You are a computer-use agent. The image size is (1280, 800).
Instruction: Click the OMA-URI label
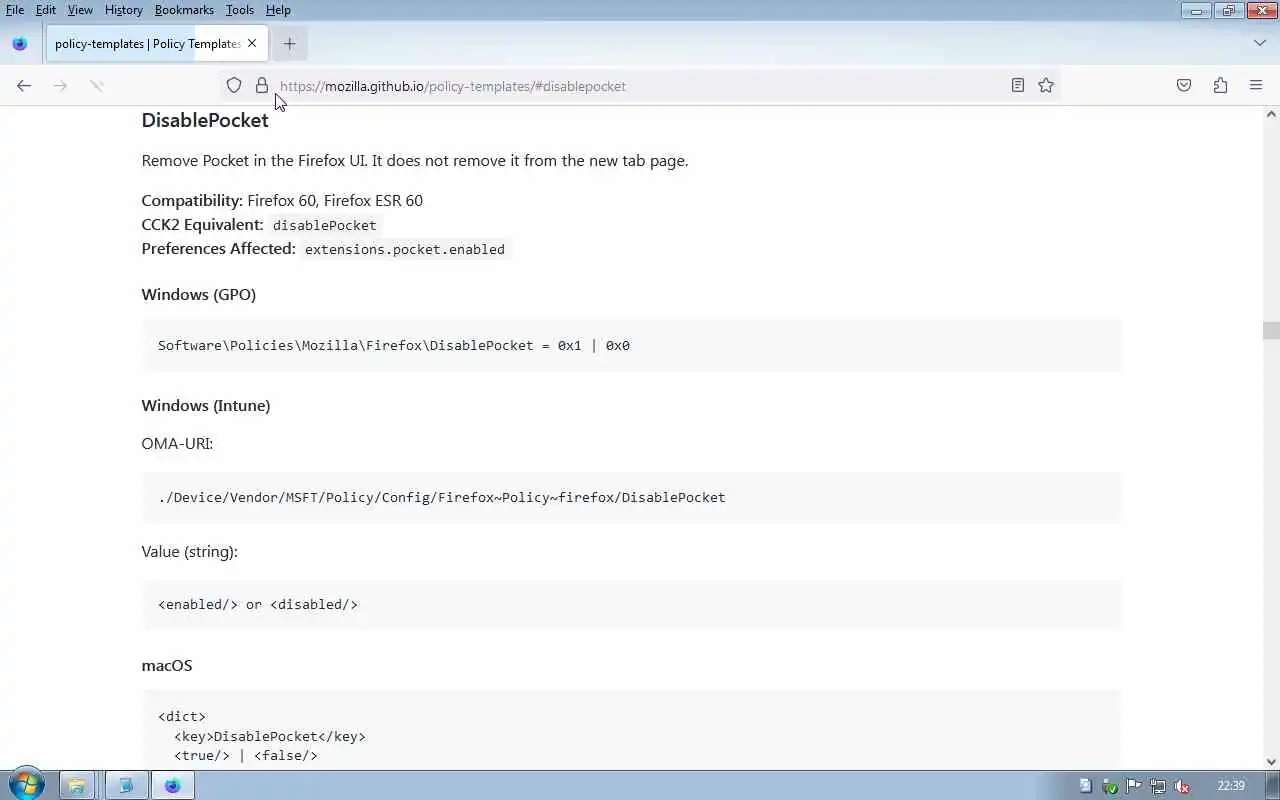coord(177,444)
